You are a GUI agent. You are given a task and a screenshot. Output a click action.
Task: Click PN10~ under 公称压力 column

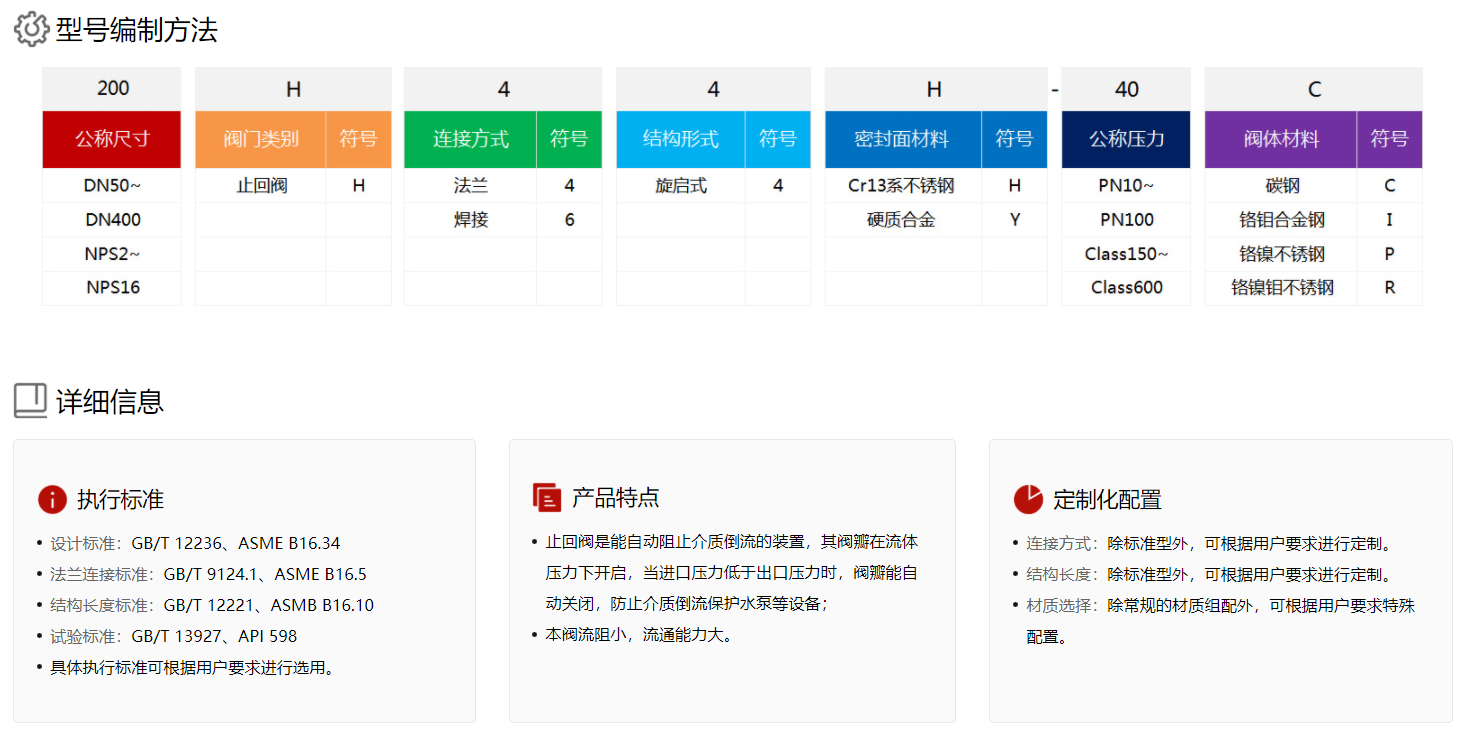[x=1125, y=185]
